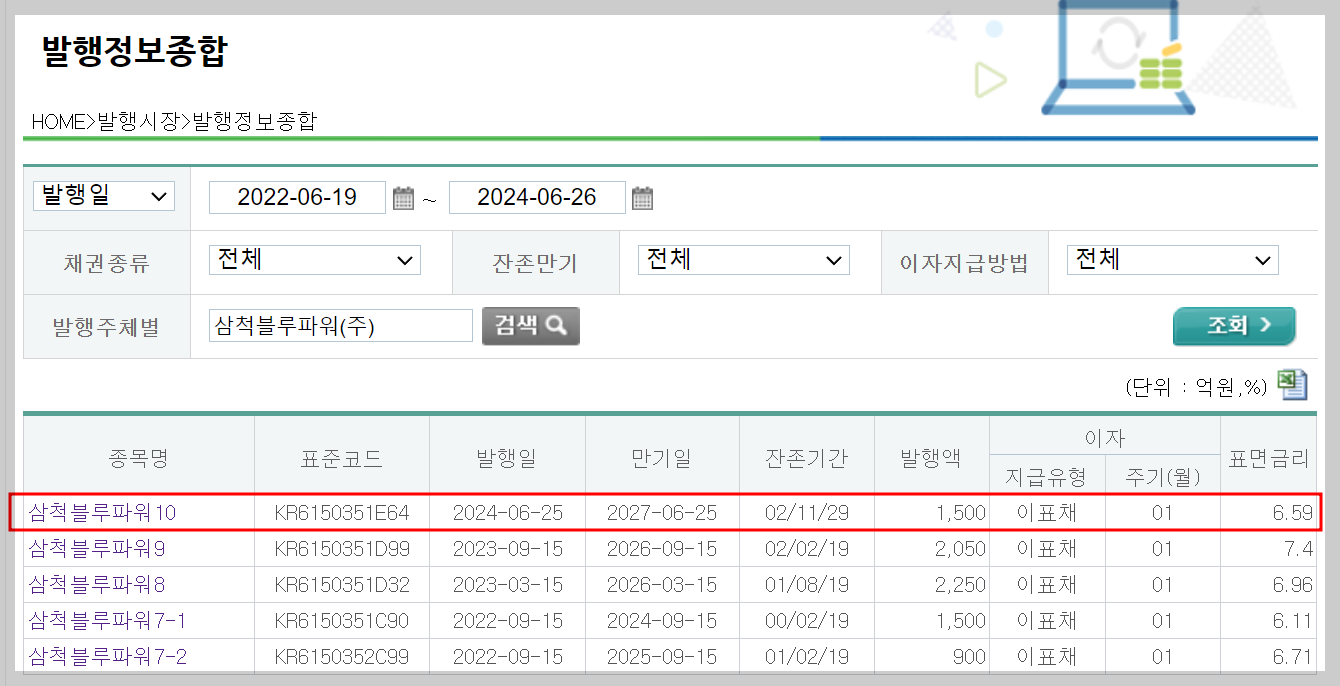The width and height of the screenshot is (1340, 686).
Task: Open the start date calendar picker icon
Action: click(403, 198)
